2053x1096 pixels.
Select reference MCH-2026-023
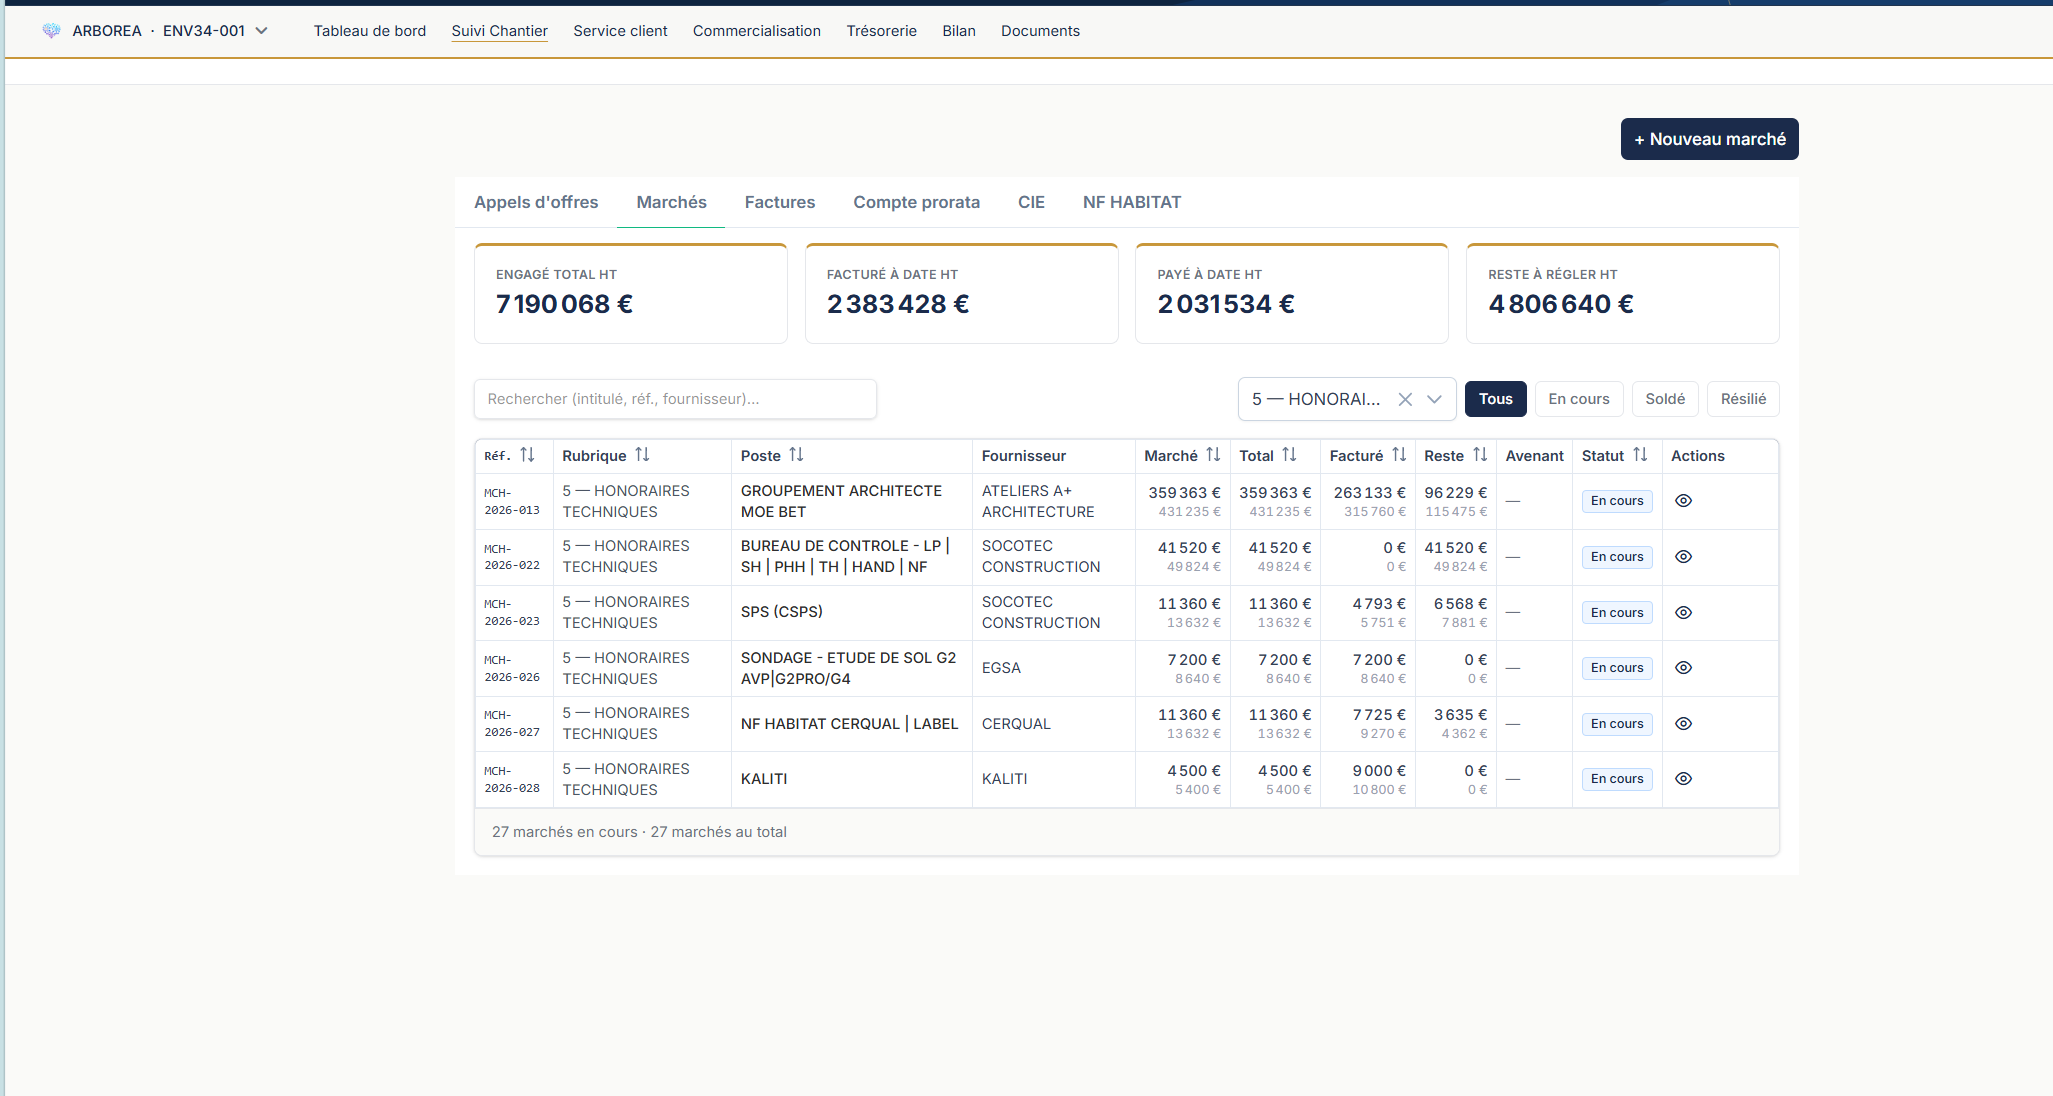512,612
